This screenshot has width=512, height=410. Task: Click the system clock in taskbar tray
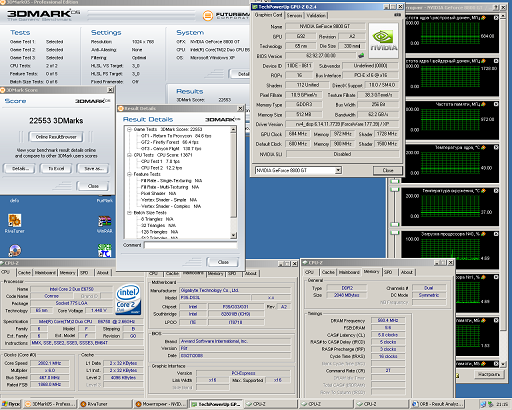tap(502, 404)
